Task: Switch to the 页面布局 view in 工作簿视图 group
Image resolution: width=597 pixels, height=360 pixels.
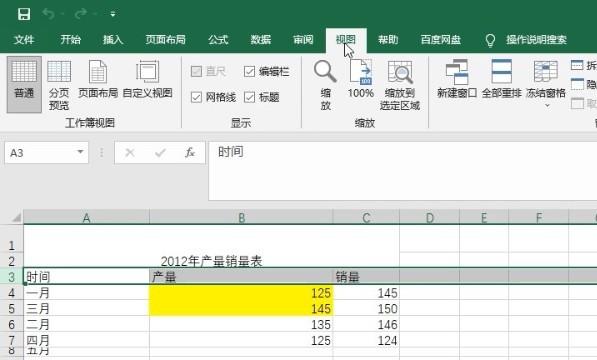Action: pyautogui.click(x=98, y=79)
